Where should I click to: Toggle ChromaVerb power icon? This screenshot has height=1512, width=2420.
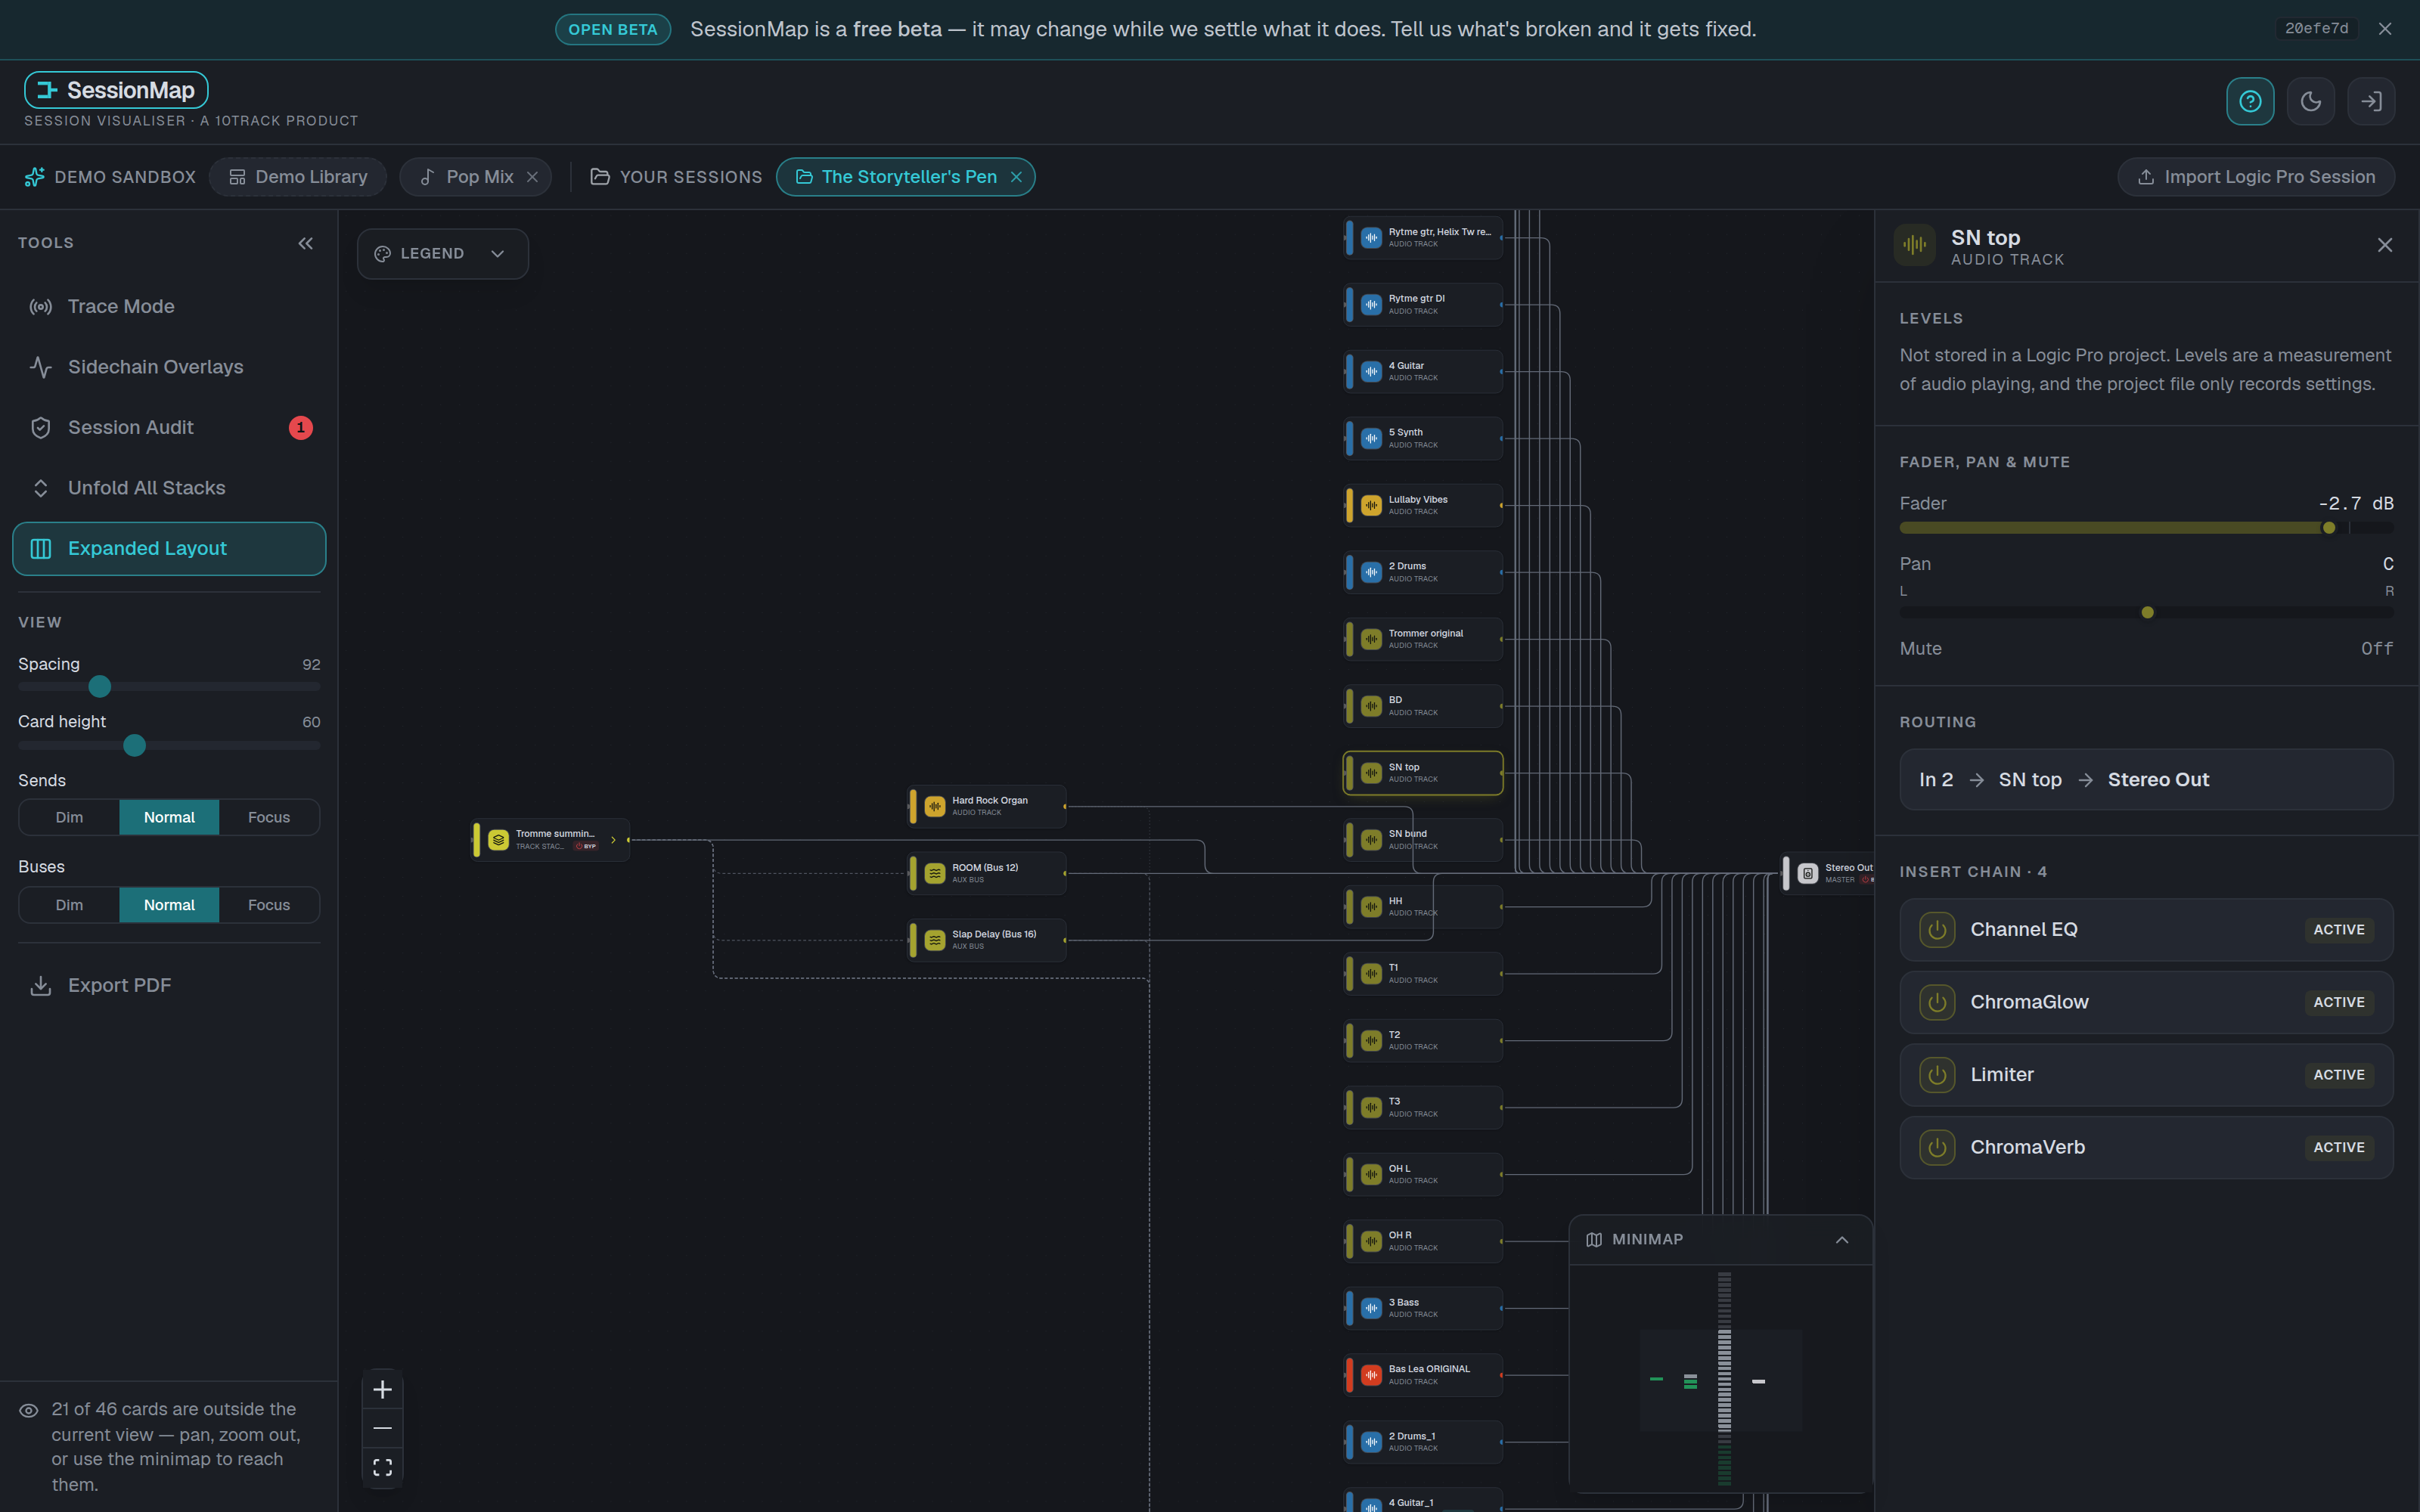pyautogui.click(x=1937, y=1148)
